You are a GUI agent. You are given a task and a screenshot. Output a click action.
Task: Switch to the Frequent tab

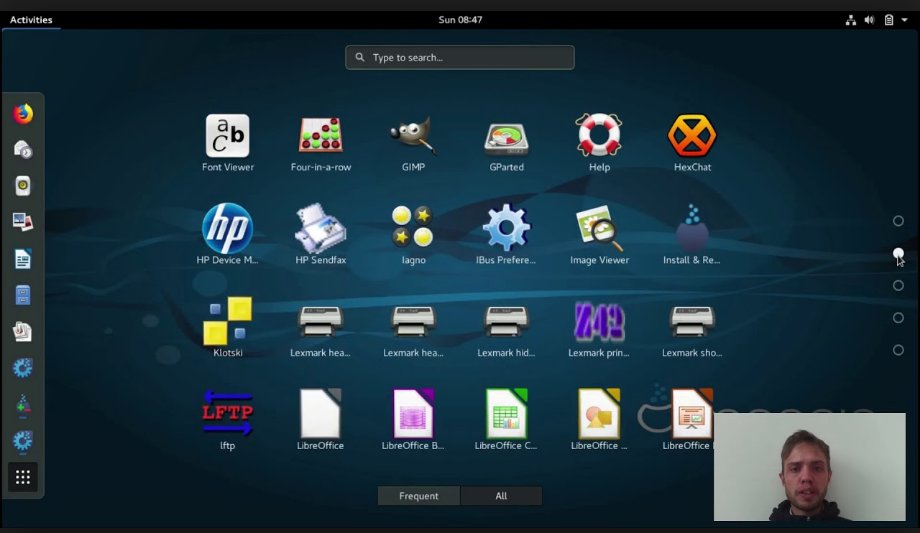pos(418,495)
